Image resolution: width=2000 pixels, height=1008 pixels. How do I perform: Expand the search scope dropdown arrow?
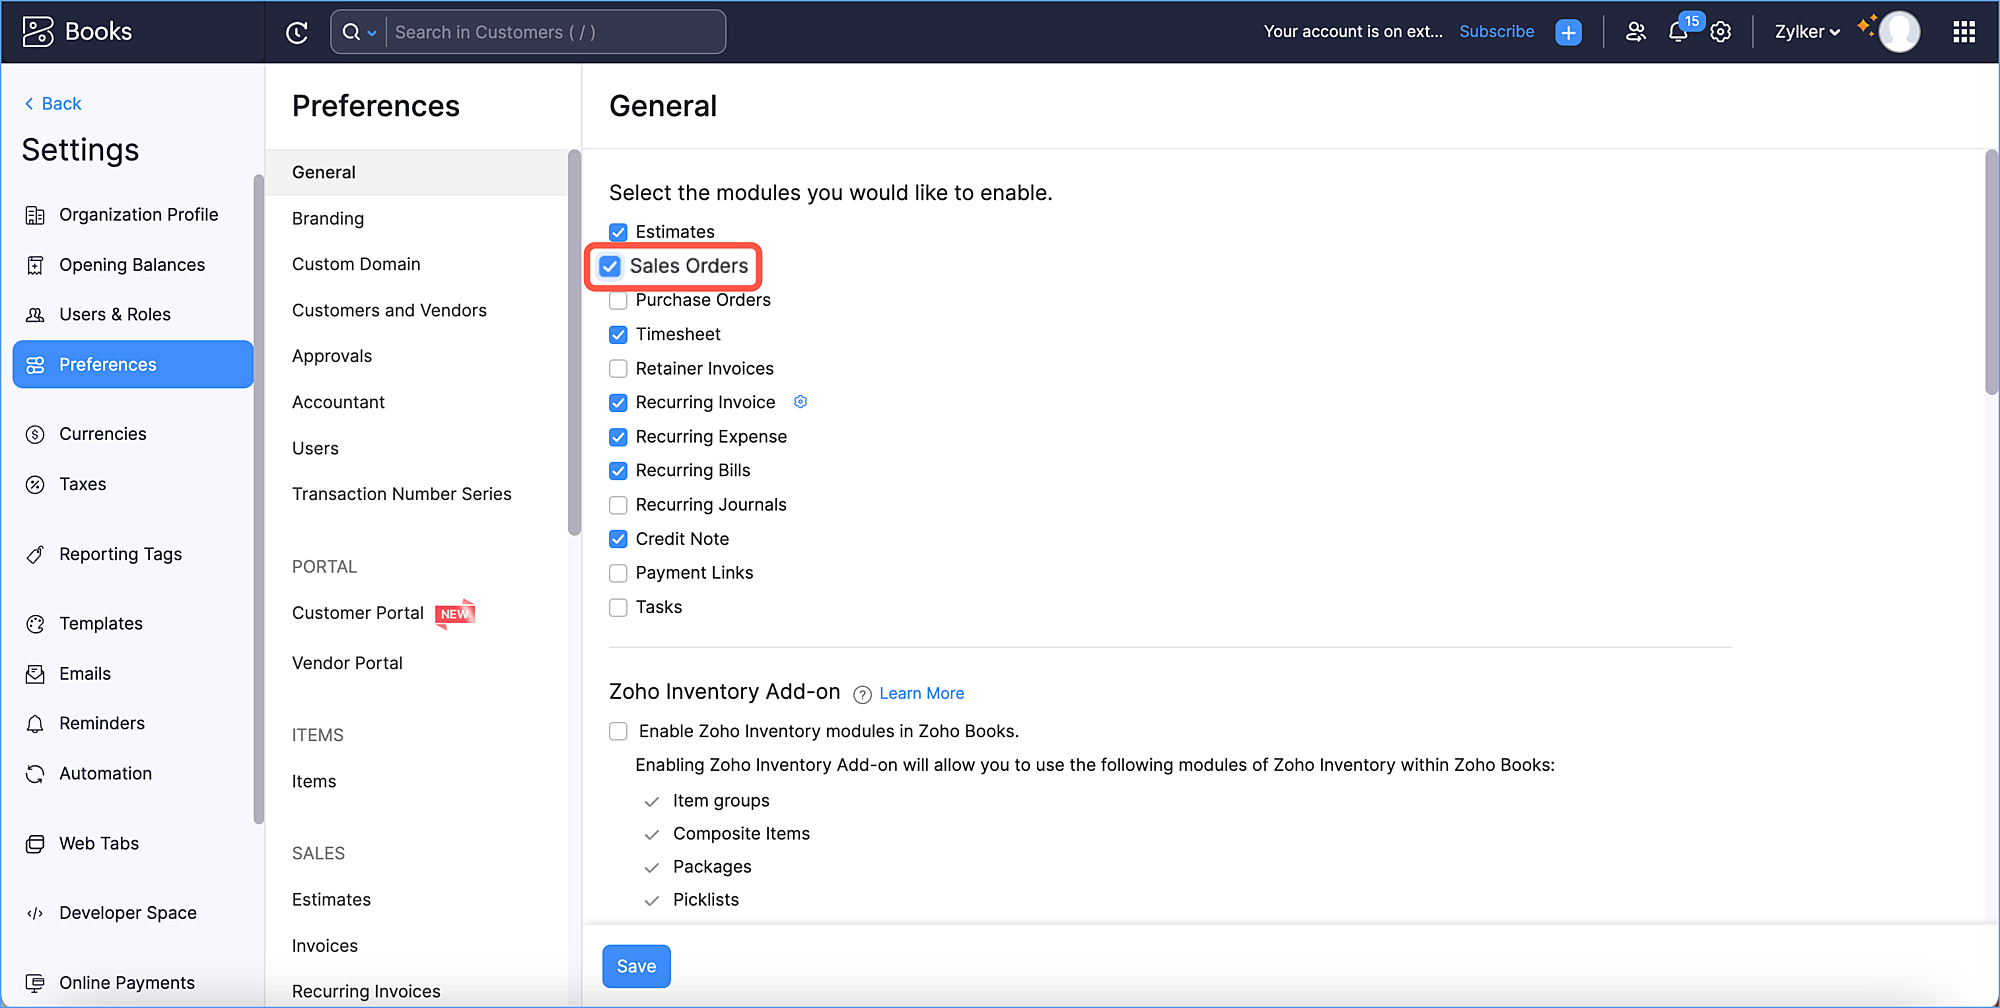click(372, 33)
